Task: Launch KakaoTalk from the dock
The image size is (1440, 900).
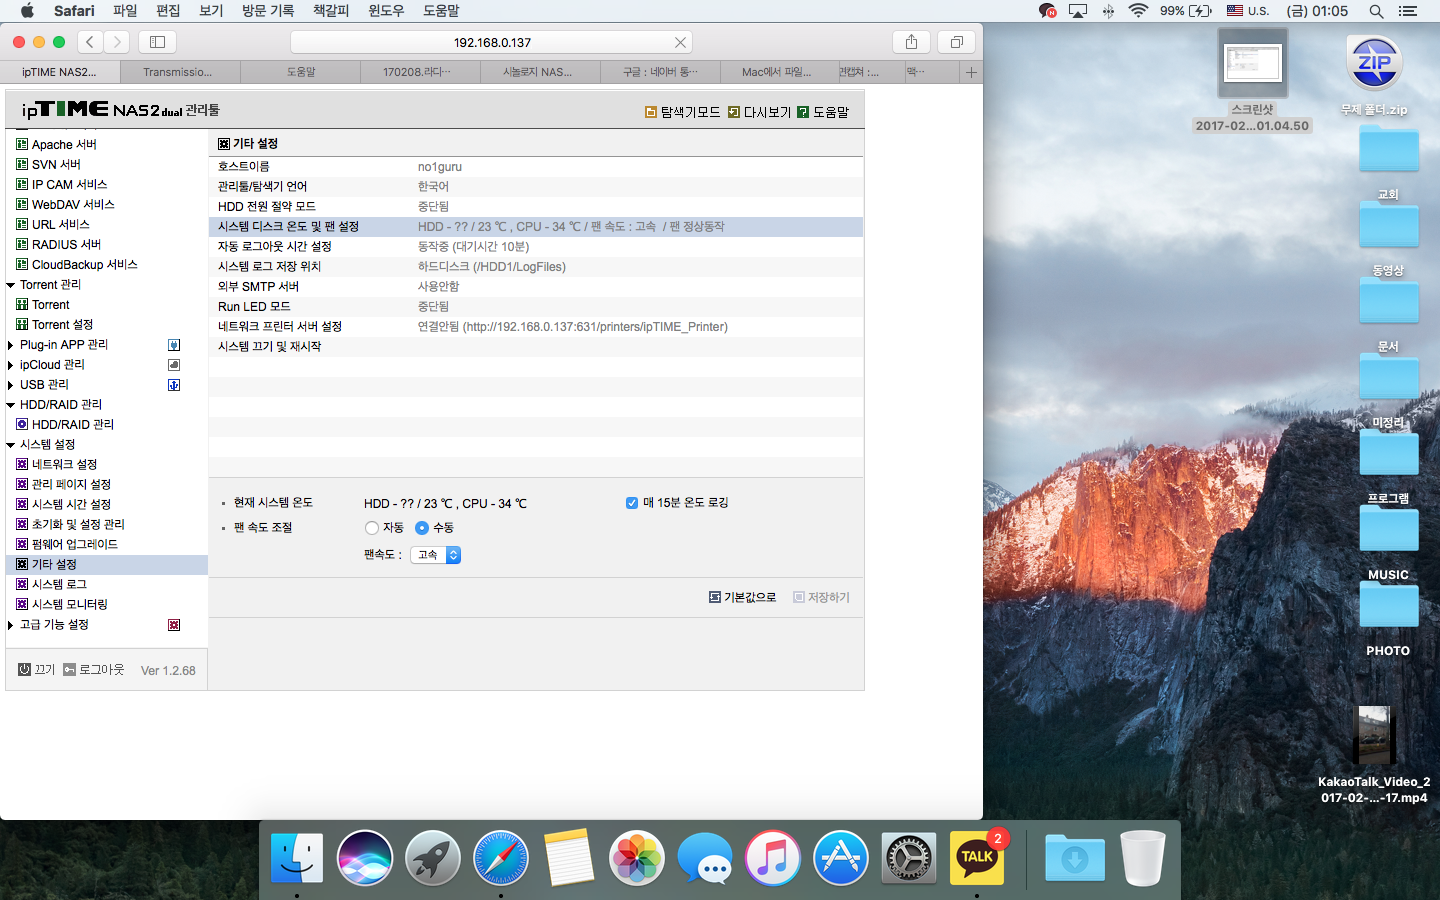Action: pyautogui.click(x=977, y=858)
